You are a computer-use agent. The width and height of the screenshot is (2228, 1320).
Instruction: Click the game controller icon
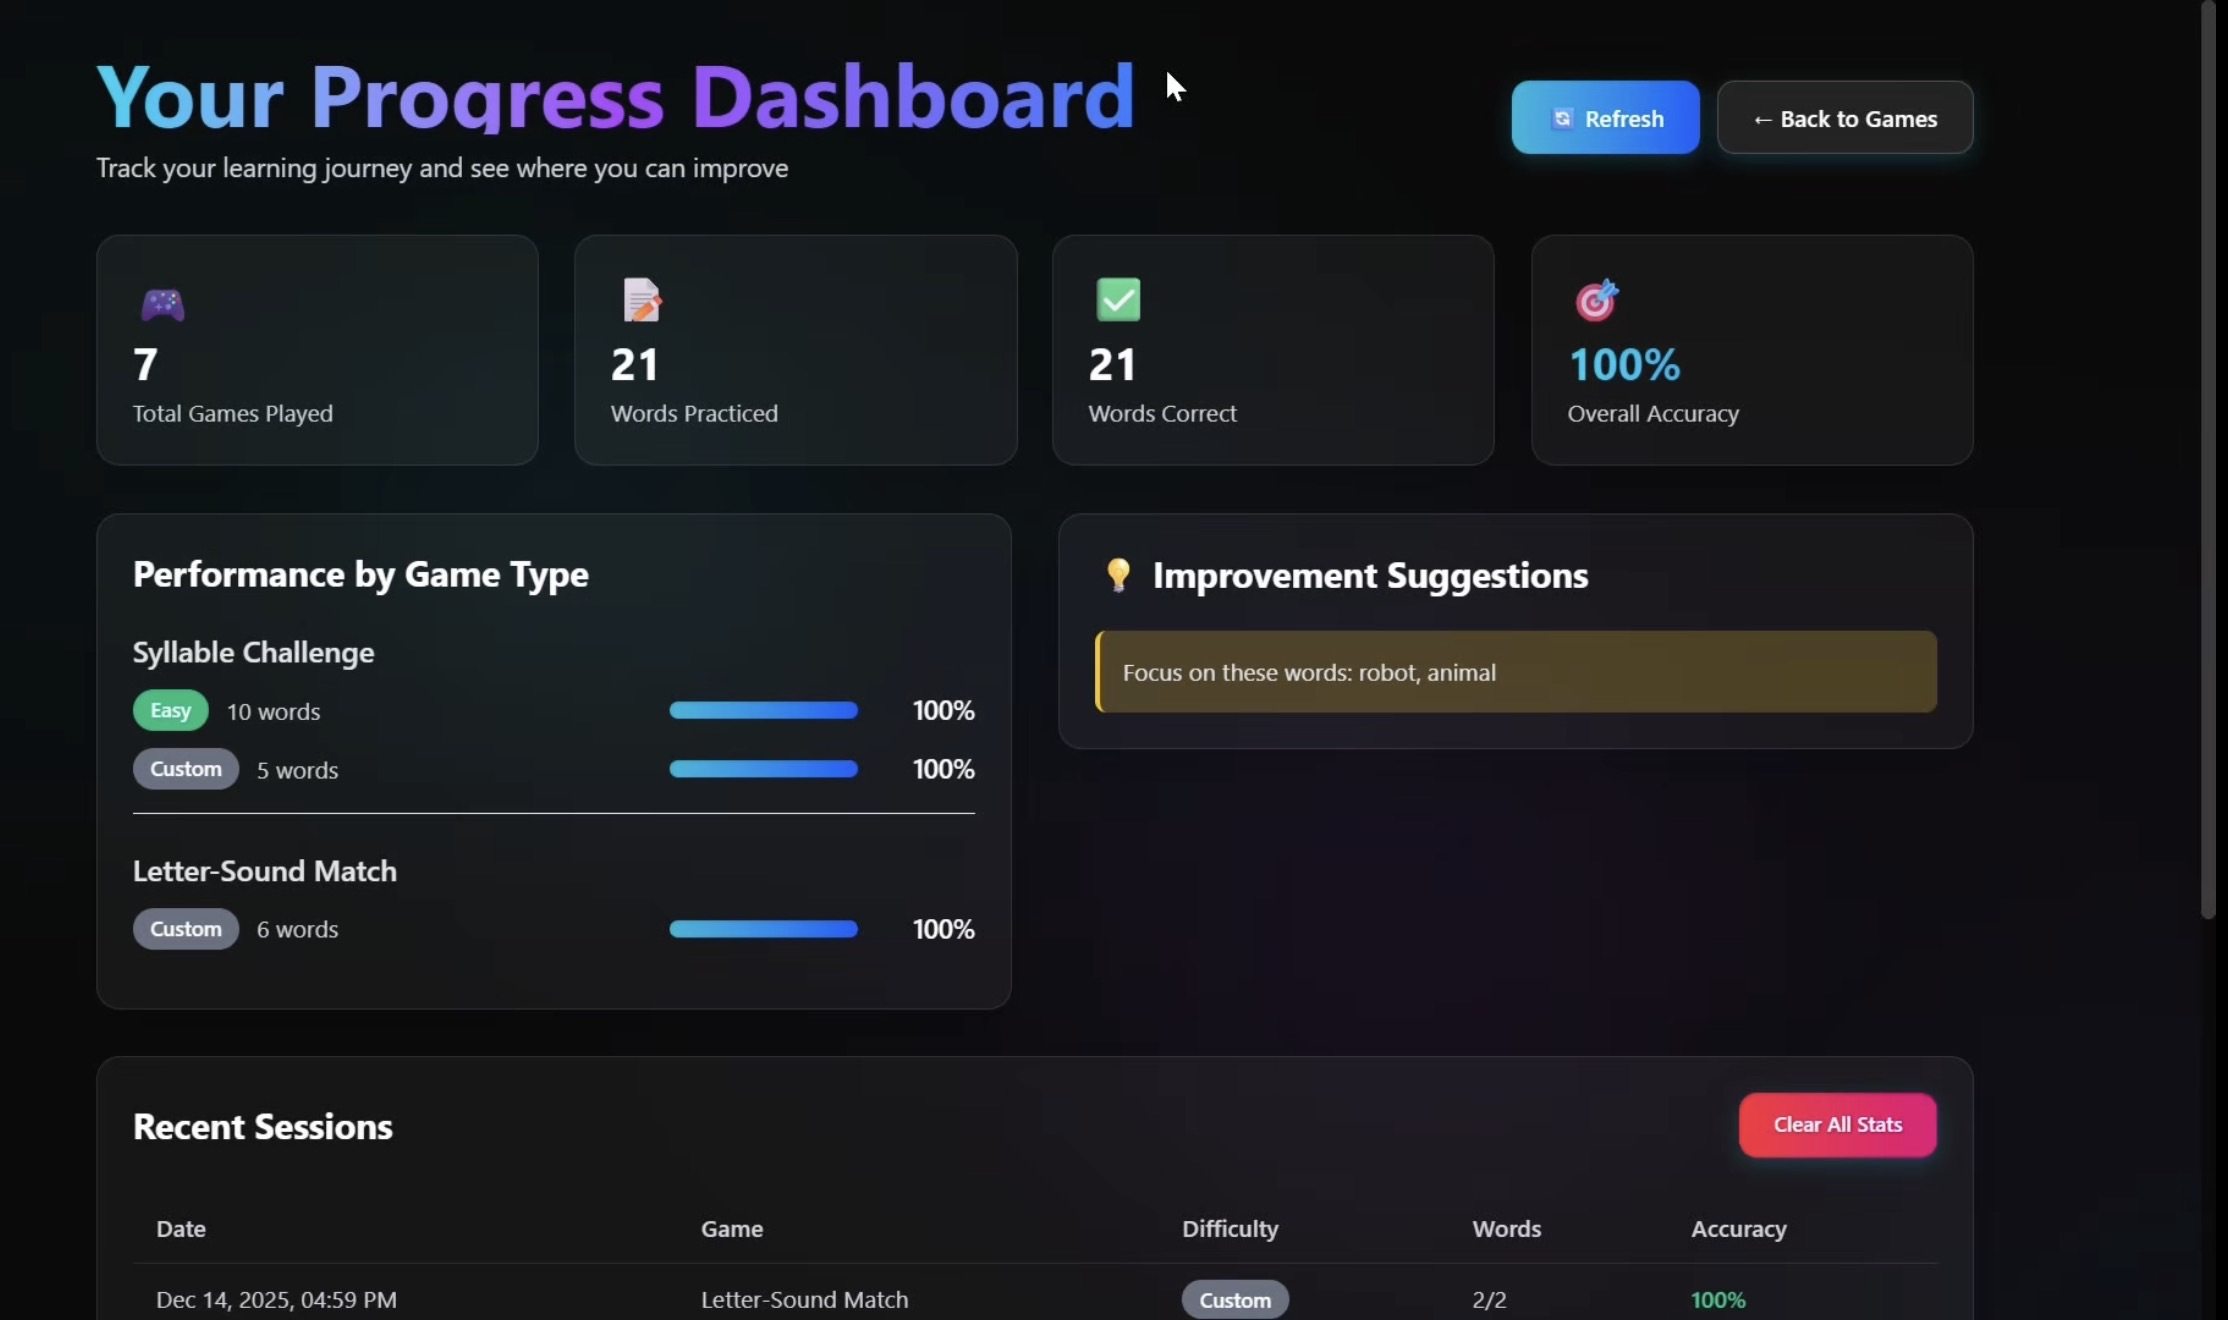click(162, 304)
